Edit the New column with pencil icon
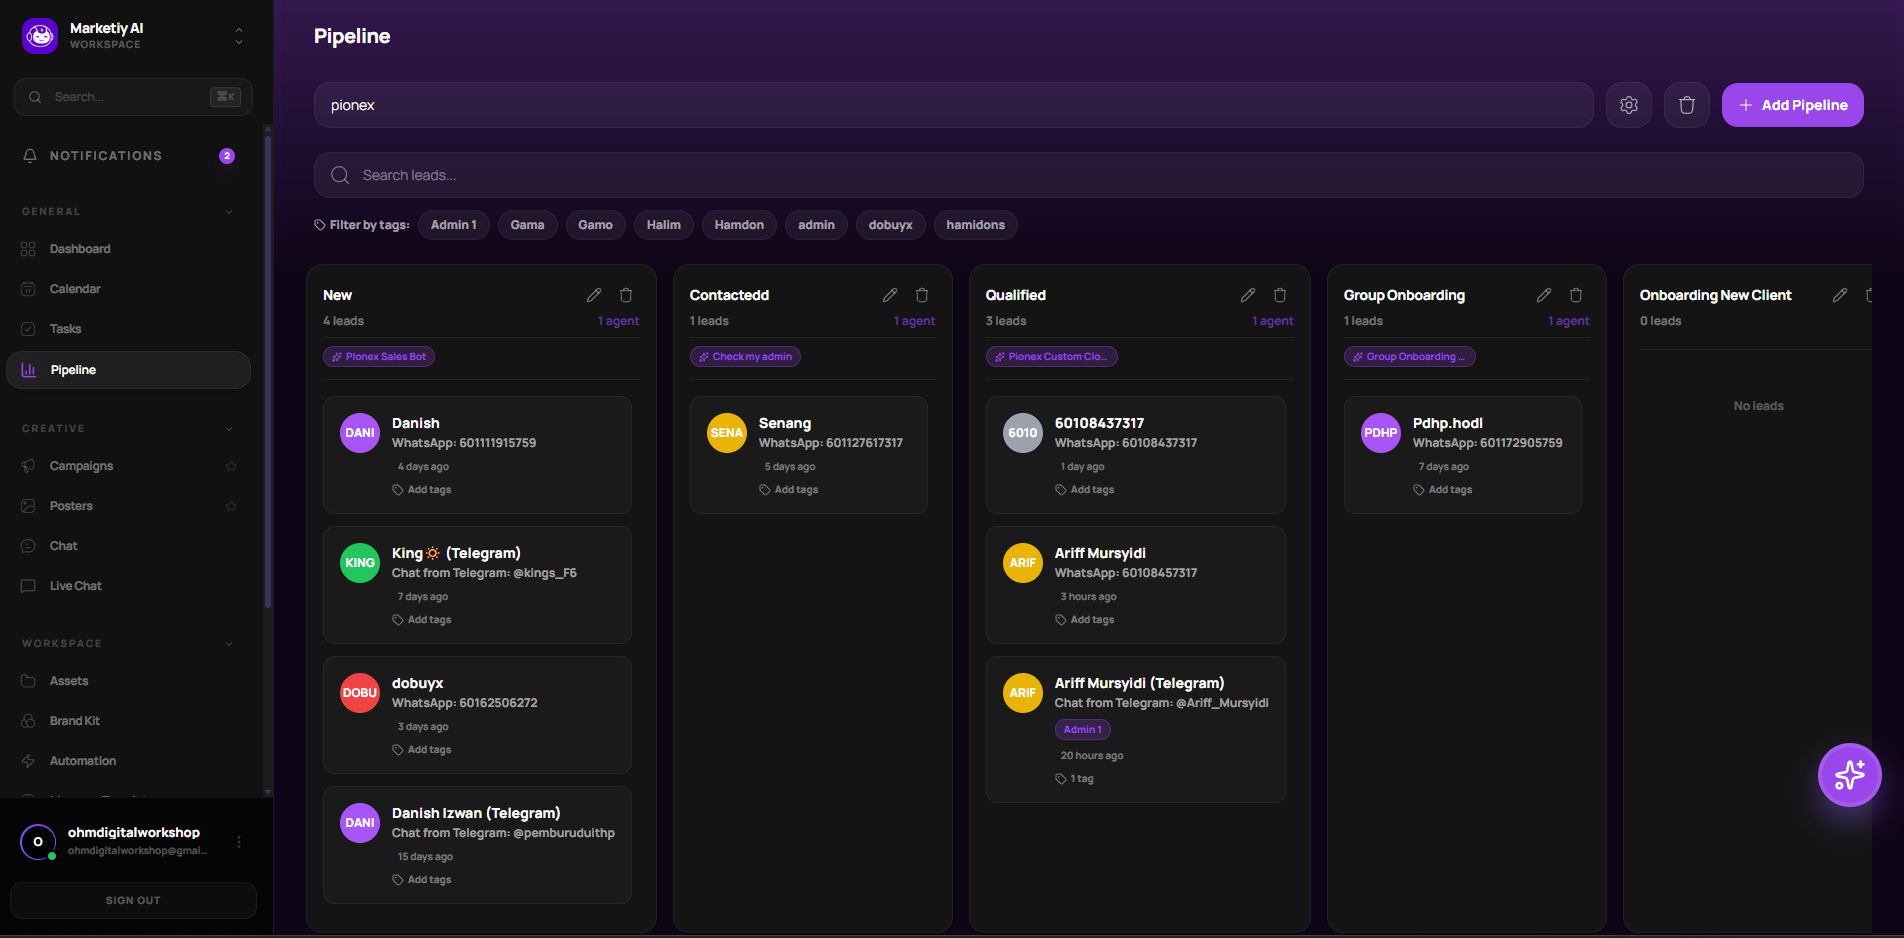Image resolution: width=1904 pixels, height=938 pixels. (x=594, y=295)
